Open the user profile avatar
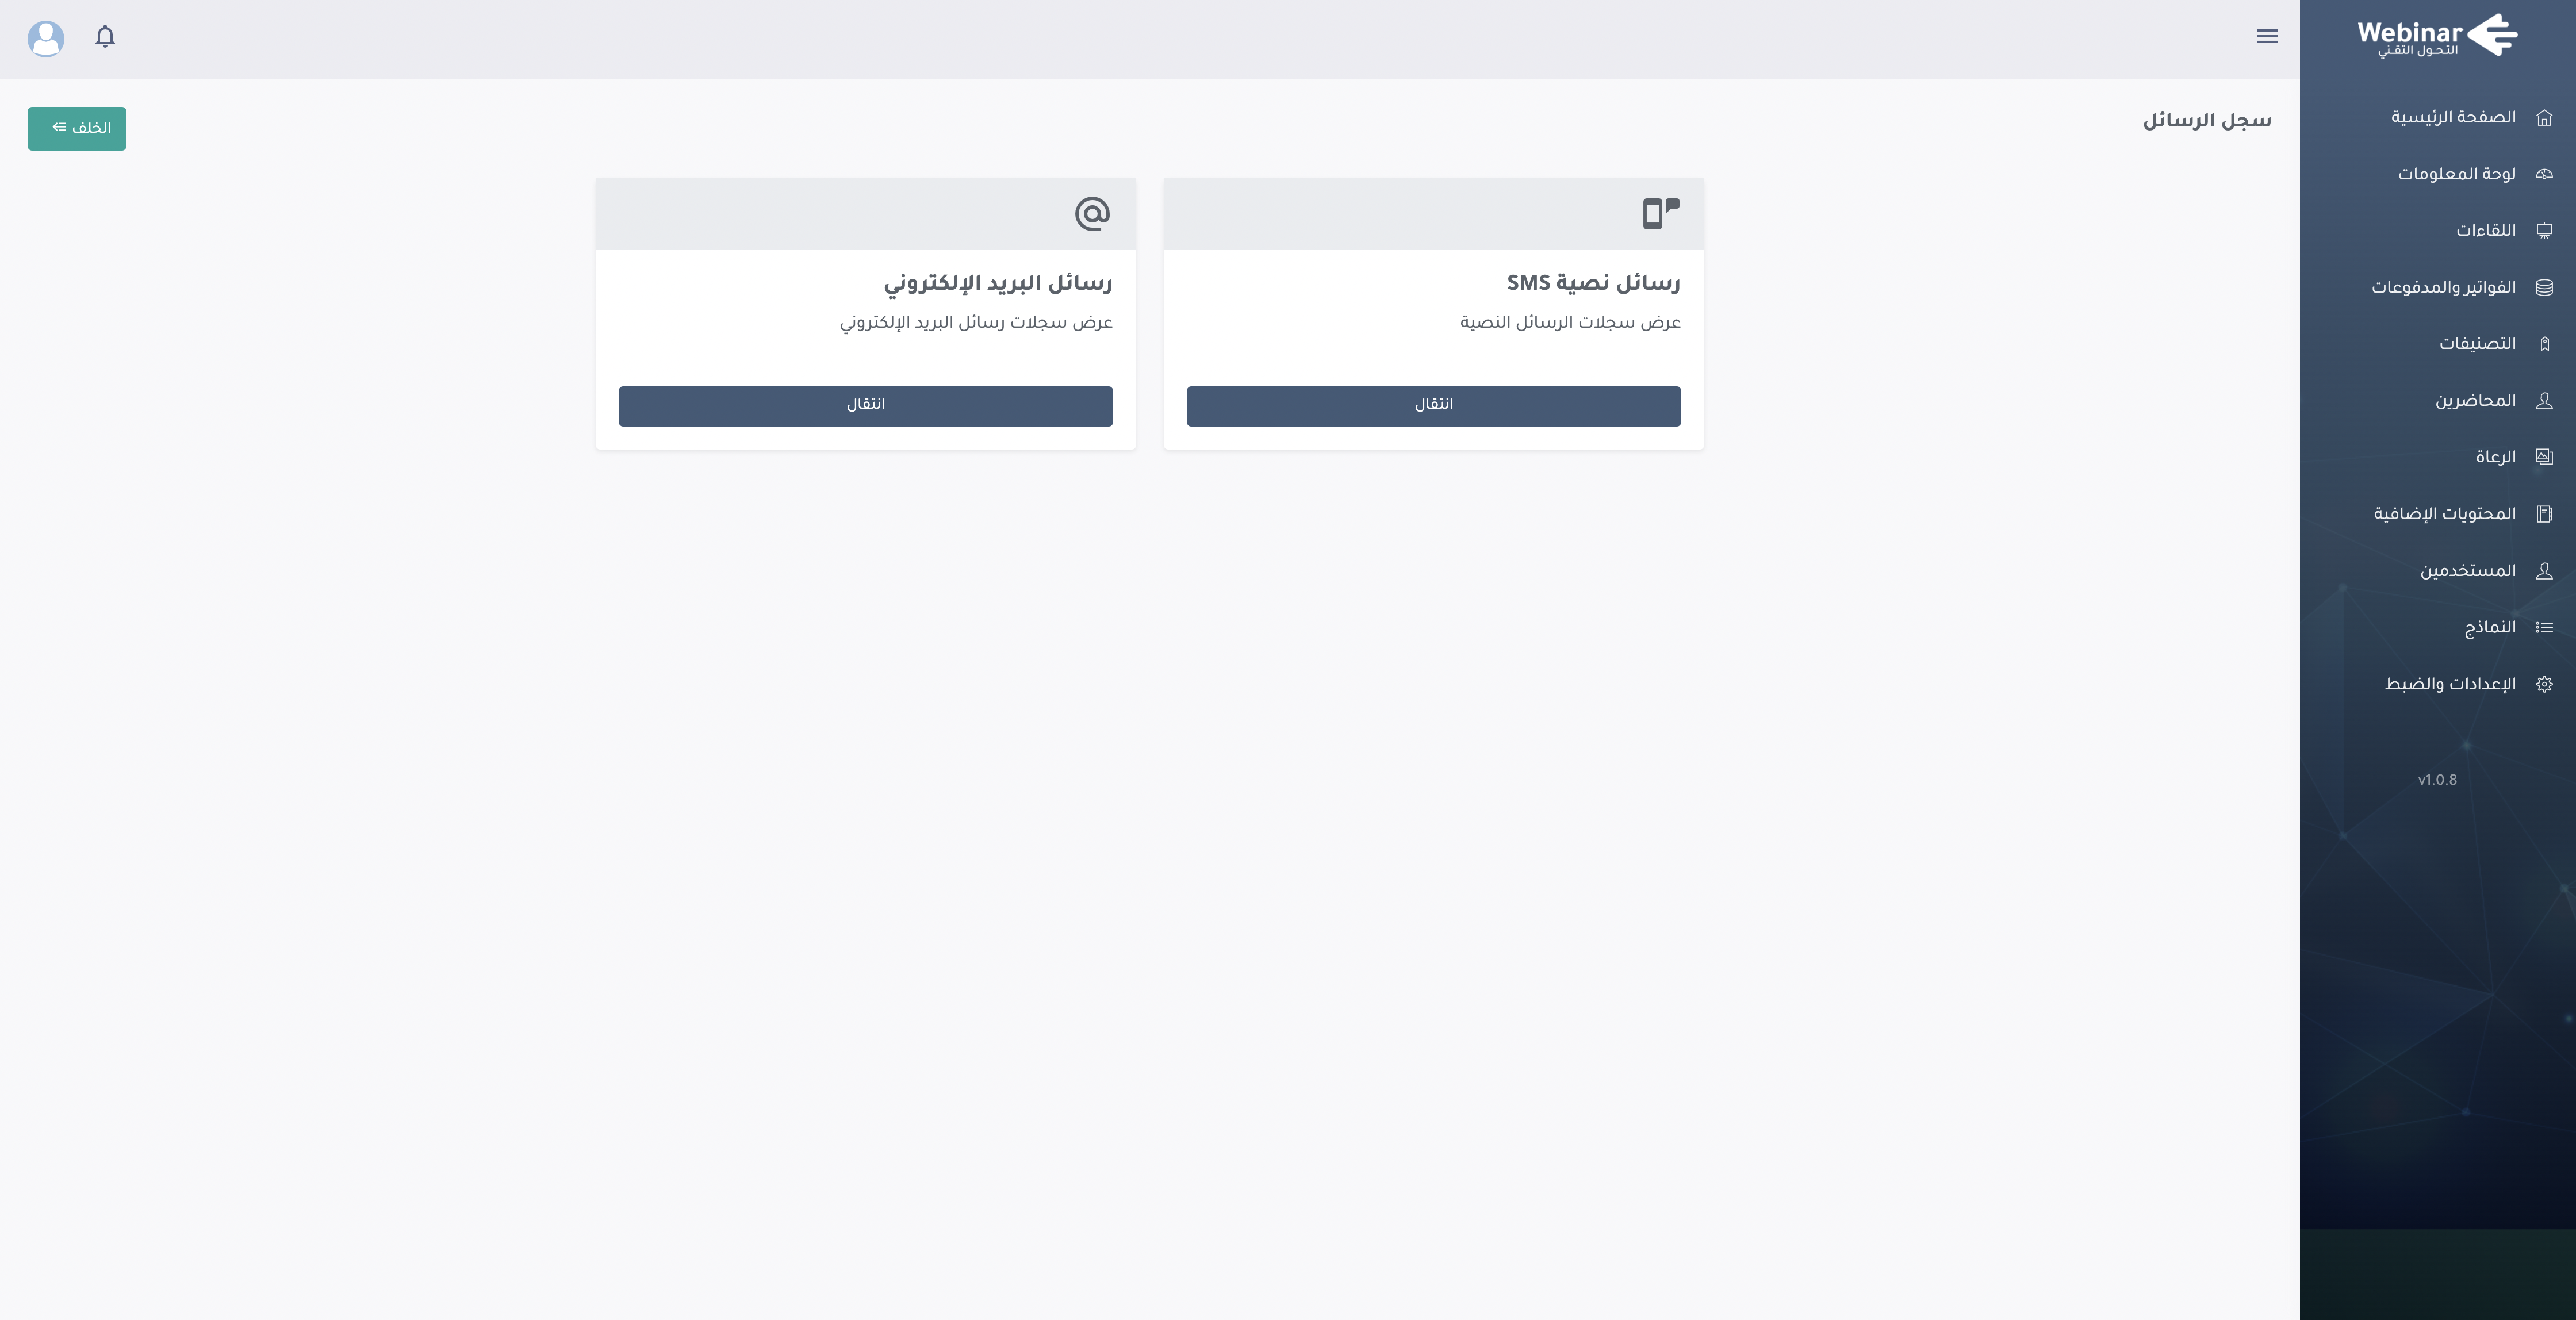This screenshot has width=2576, height=1320. 46,39
